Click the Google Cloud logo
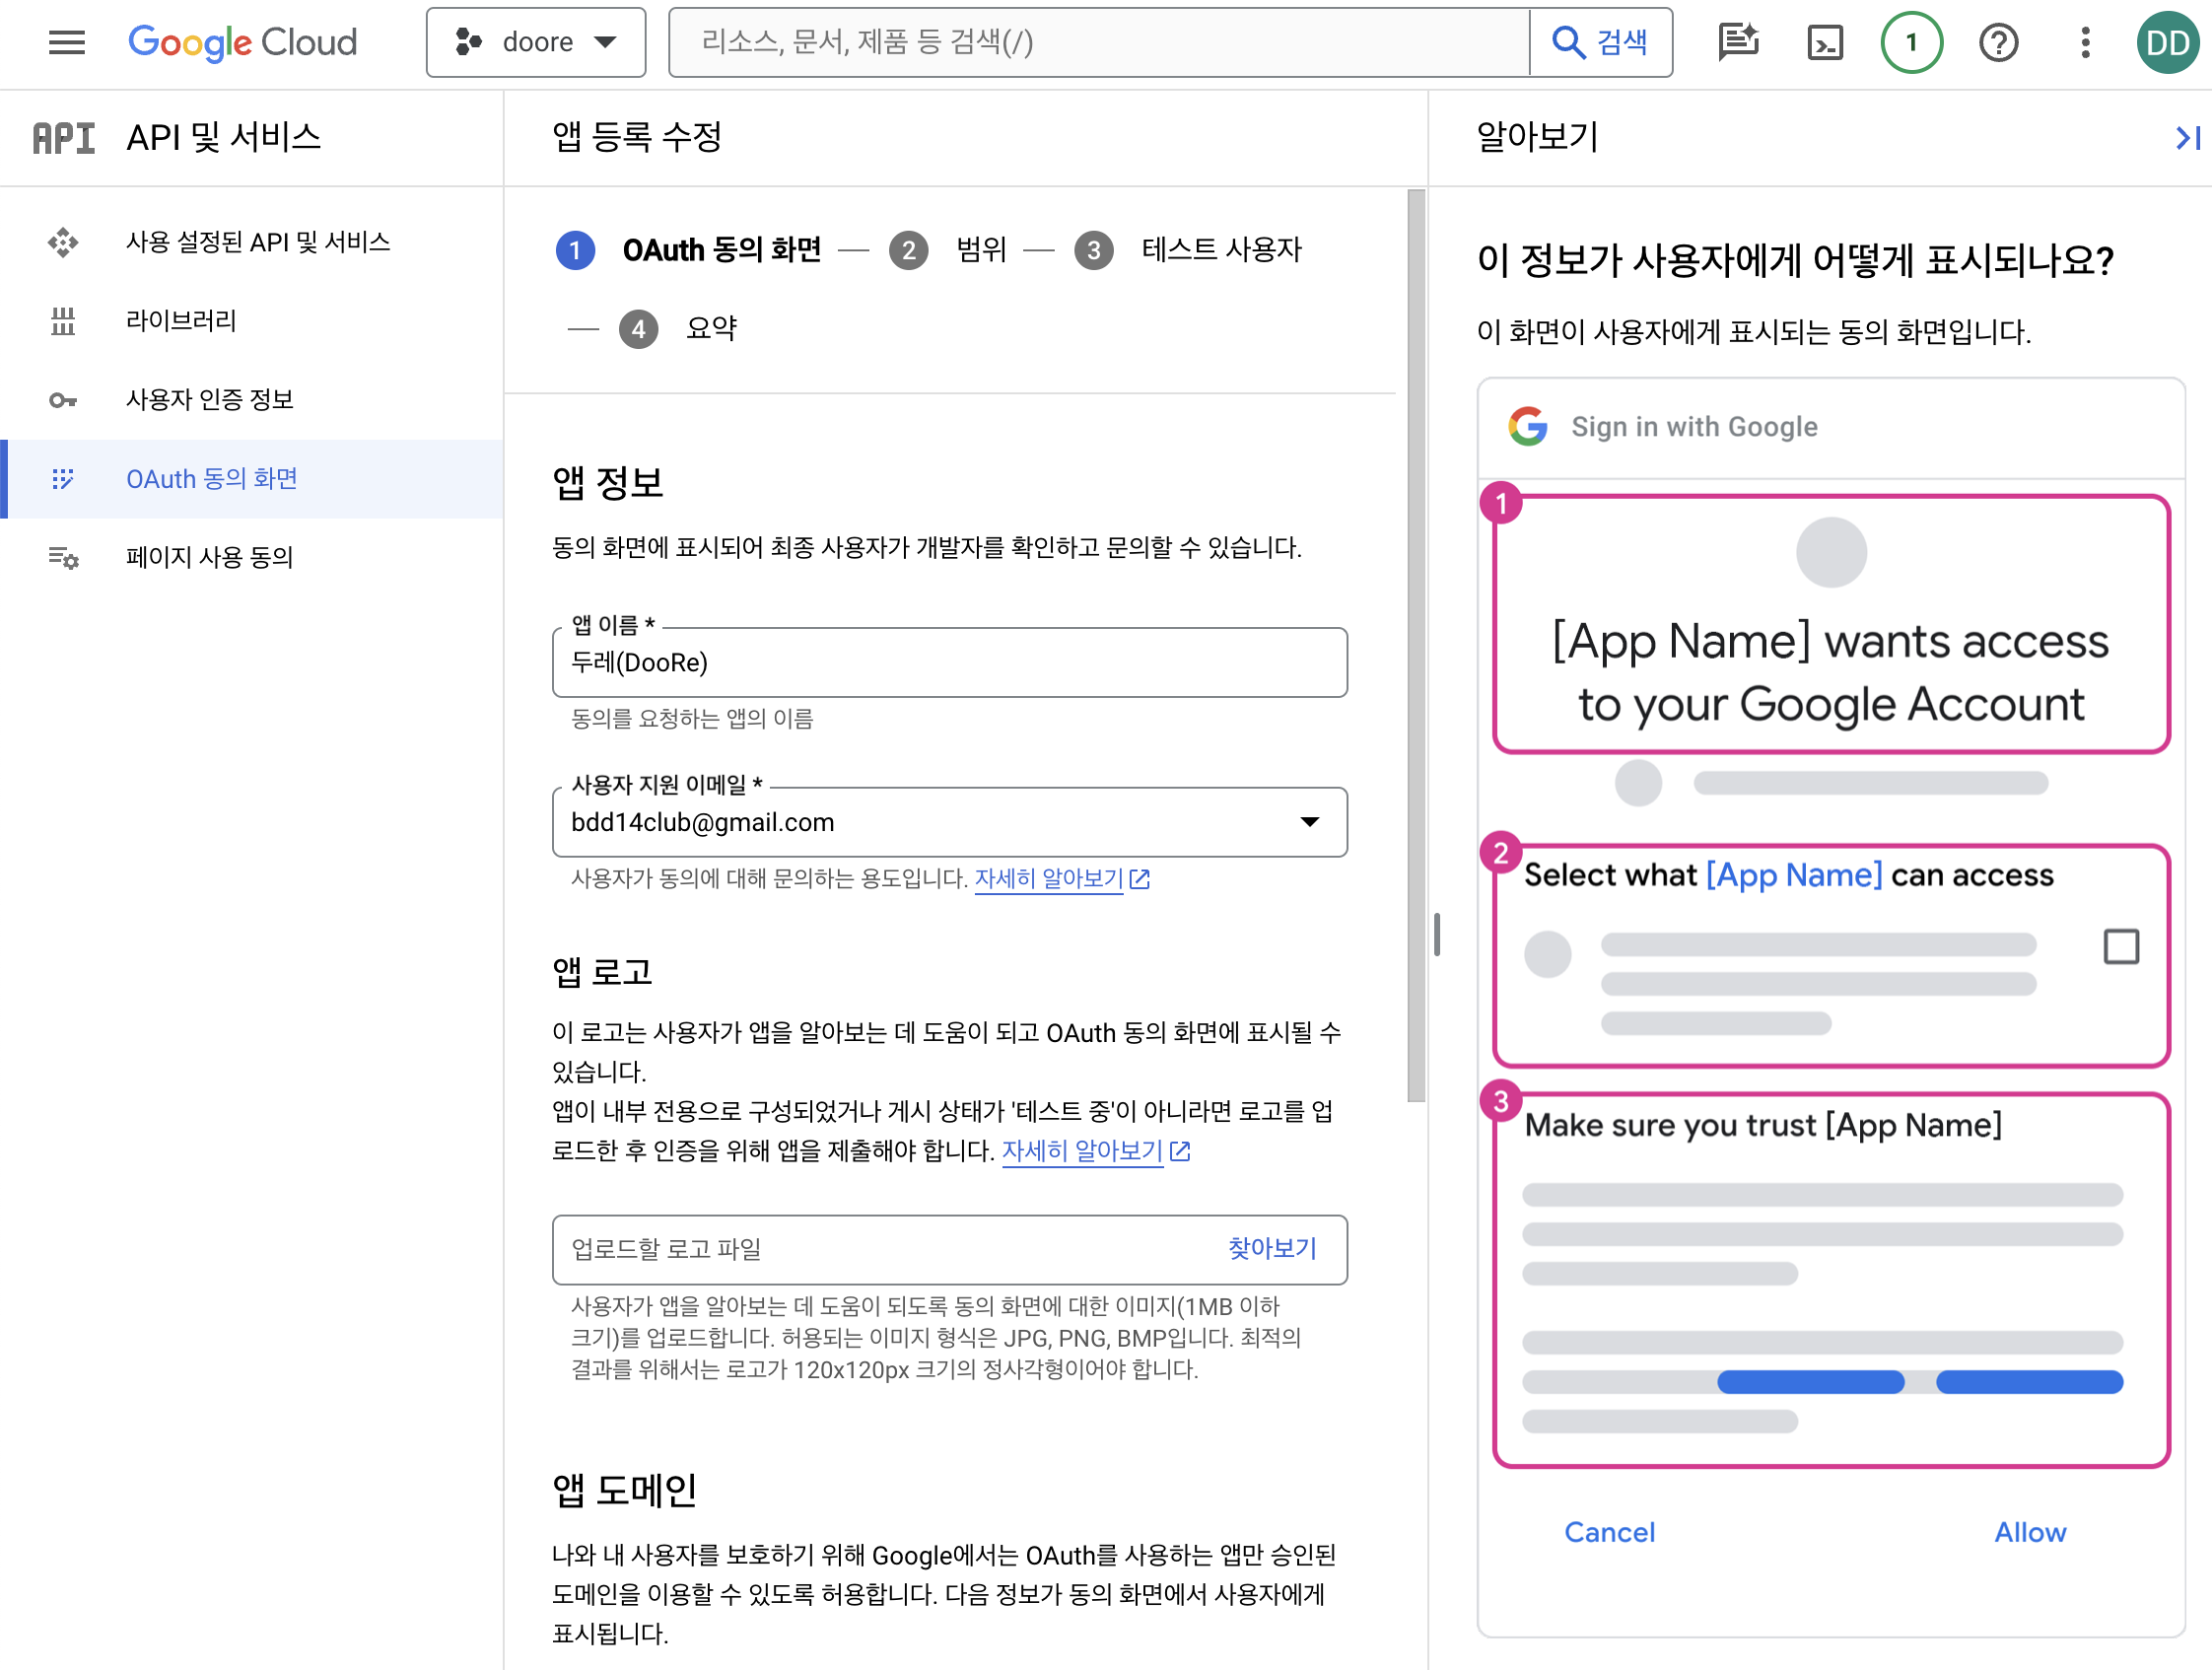Viewport: 2212px width, 1670px height. [x=242, y=42]
